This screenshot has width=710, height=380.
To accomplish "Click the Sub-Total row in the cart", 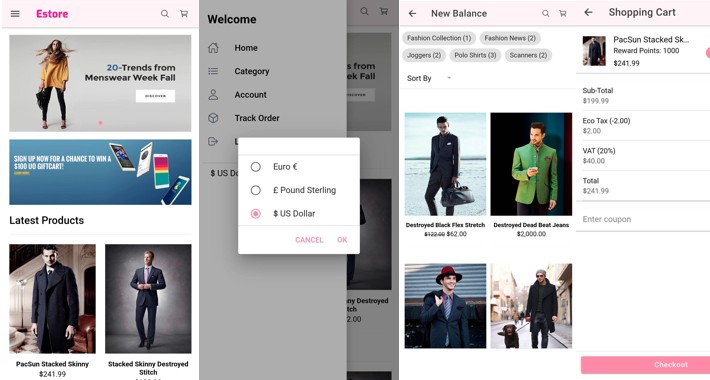I will [x=643, y=96].
